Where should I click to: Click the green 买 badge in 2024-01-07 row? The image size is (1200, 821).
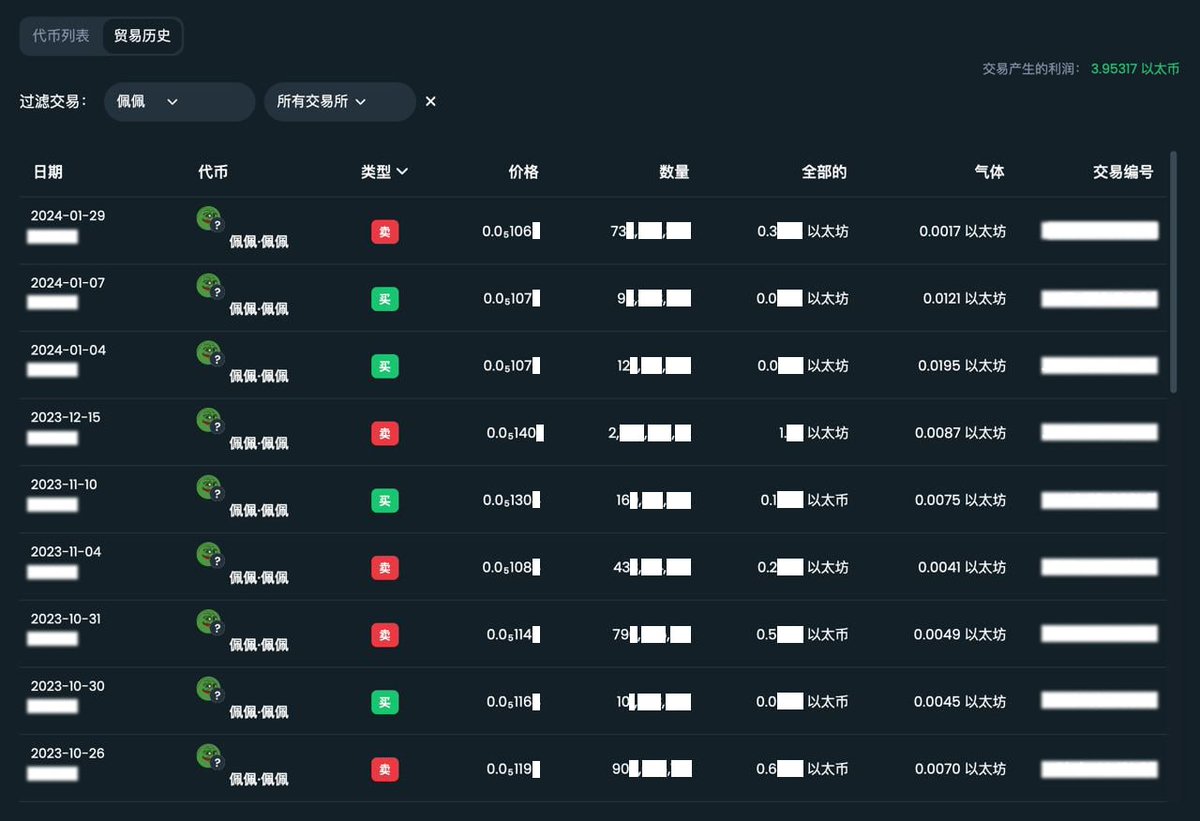(385, 299)
